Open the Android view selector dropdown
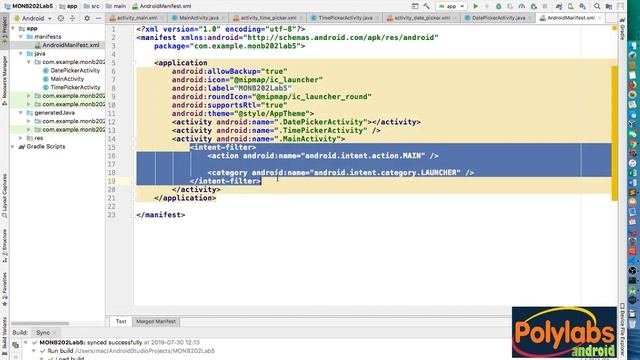The height and width of the screenshot is (360, 640). [33, 18]
